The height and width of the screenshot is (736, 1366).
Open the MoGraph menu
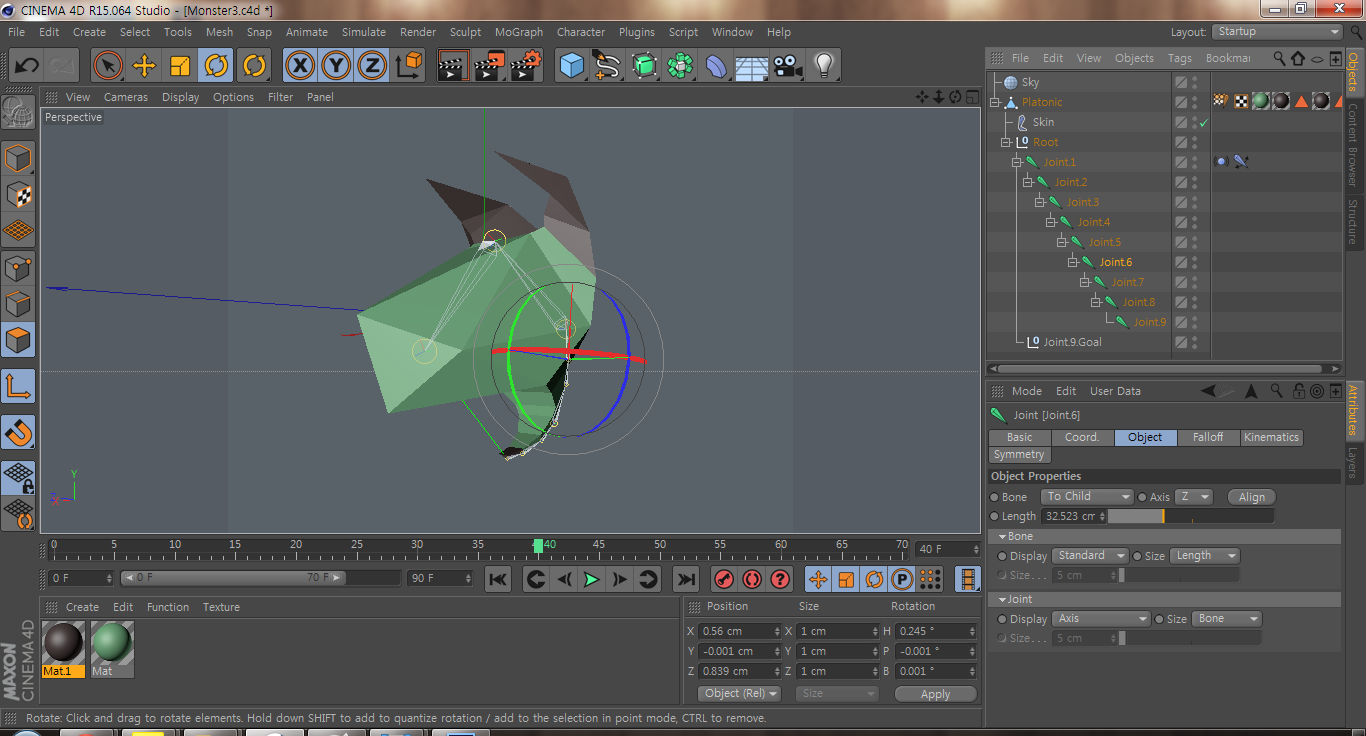coord(519,32)
